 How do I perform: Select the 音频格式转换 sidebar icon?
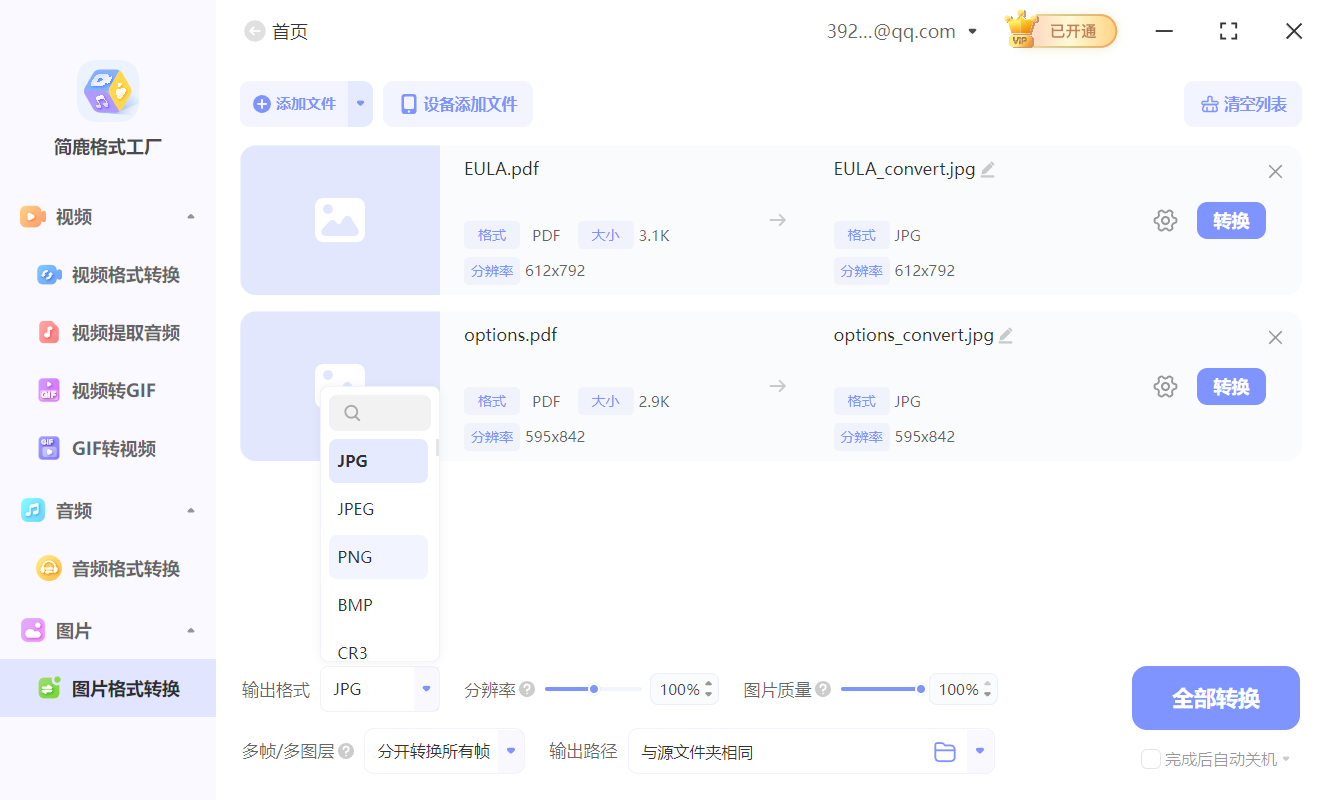pyautogui.click(x=50, y=568)
